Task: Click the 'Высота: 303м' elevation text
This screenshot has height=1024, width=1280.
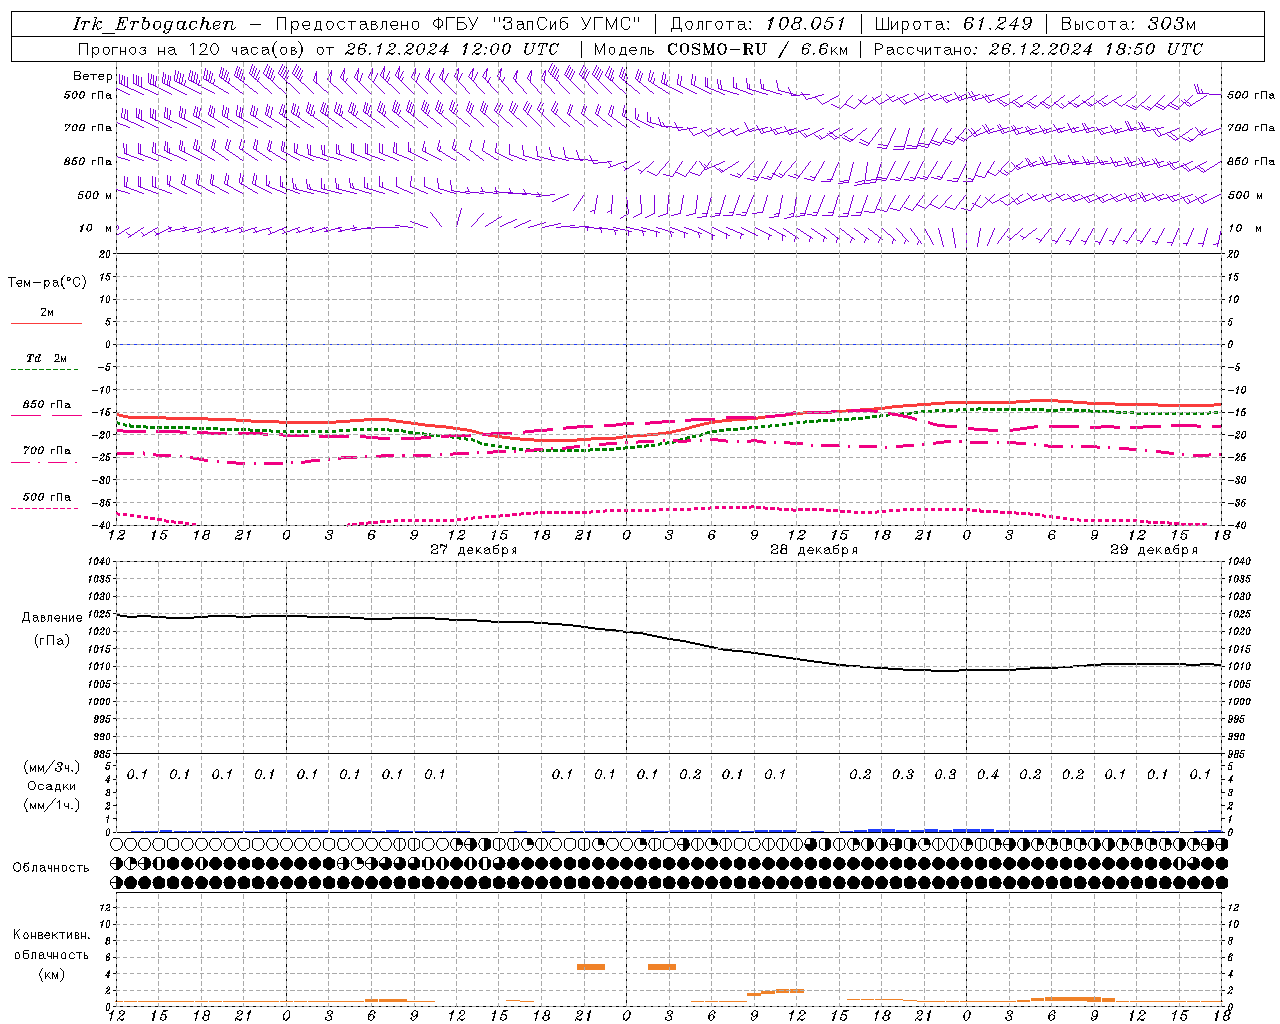Action: point(1128,24)
